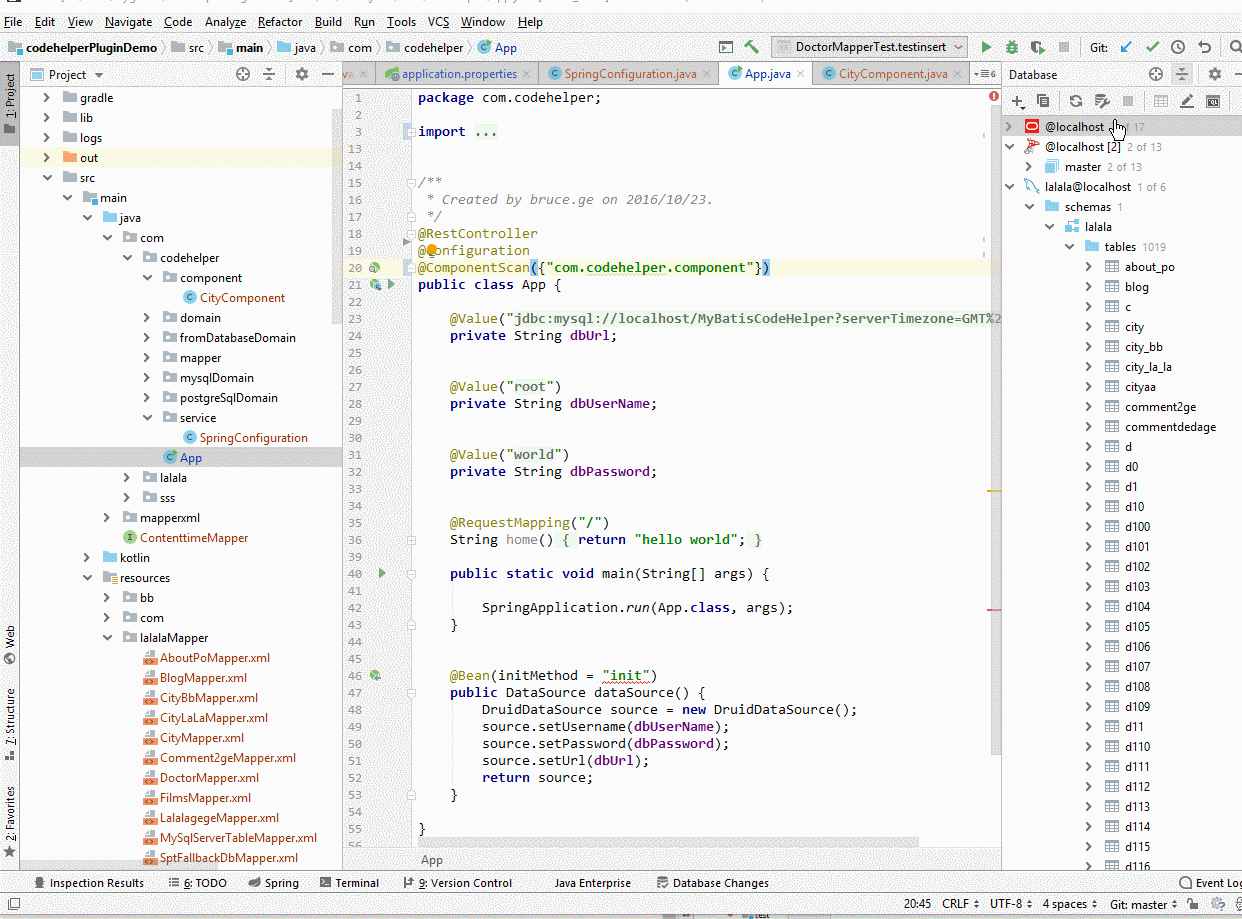This screenshot has width=1242, height=919.
Task: Open the Git history clock icon
Action: [x=1178, y=47]
